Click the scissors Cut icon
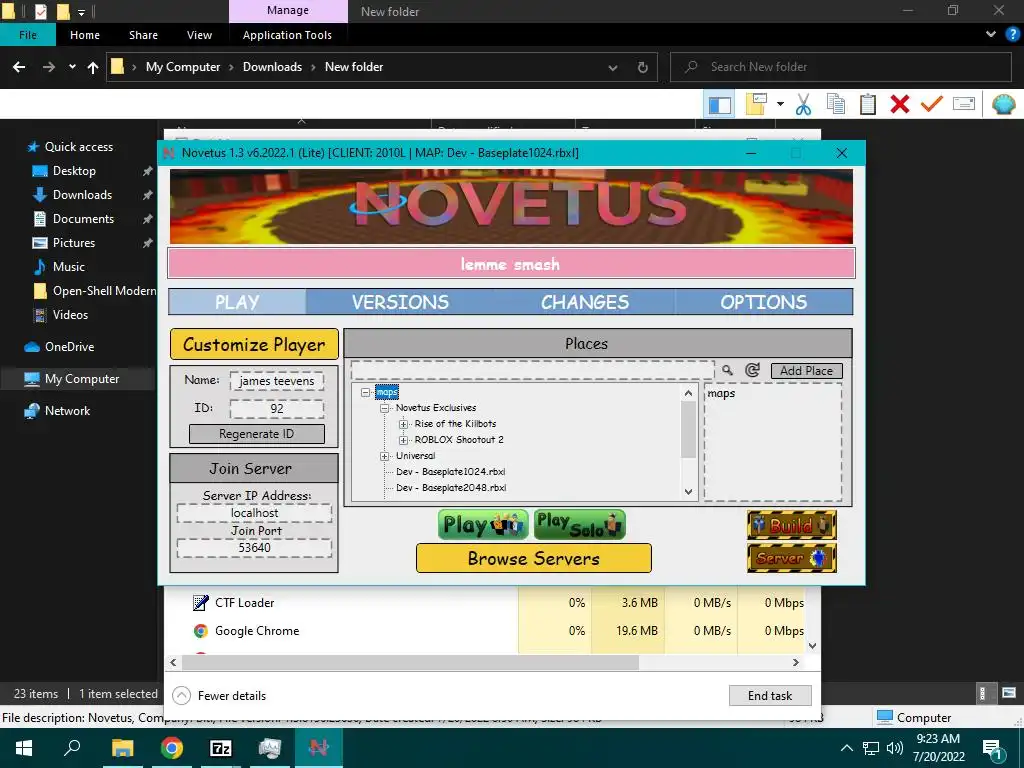Viewport: 1024px width, 768px height. (803, 104)
